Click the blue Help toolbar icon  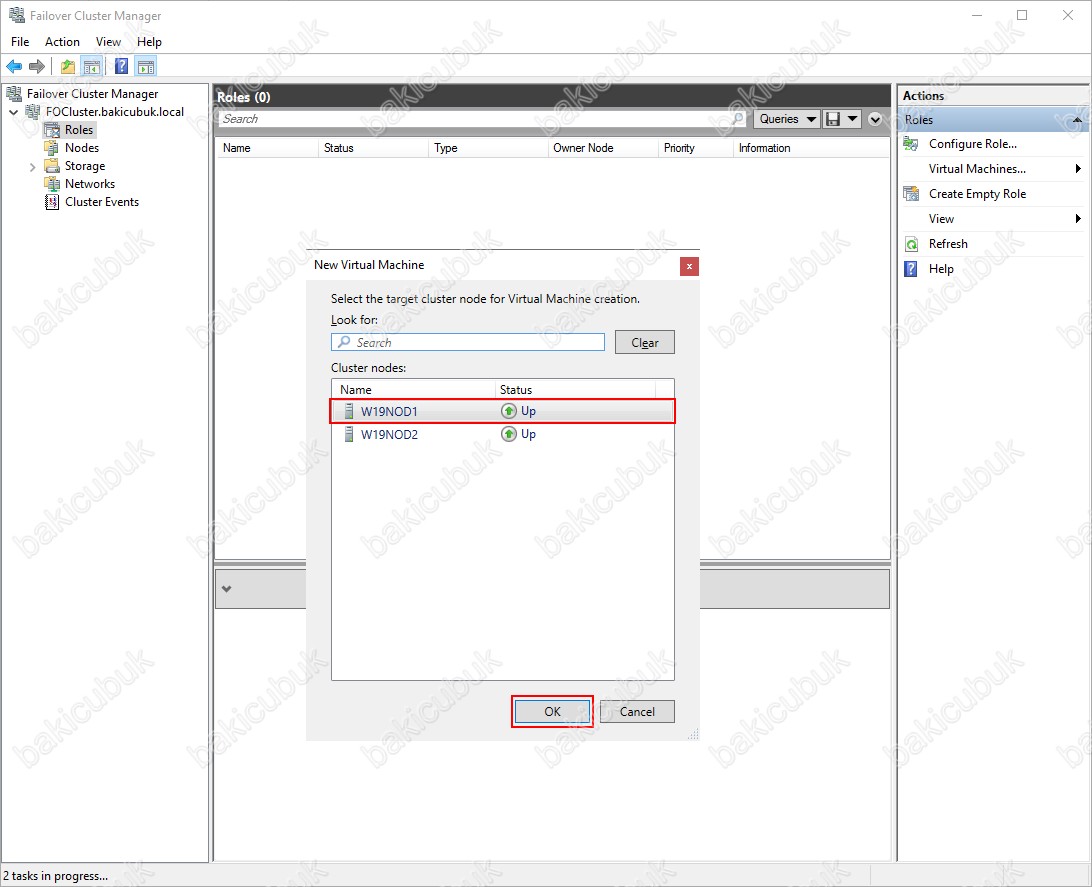[121, 66]
